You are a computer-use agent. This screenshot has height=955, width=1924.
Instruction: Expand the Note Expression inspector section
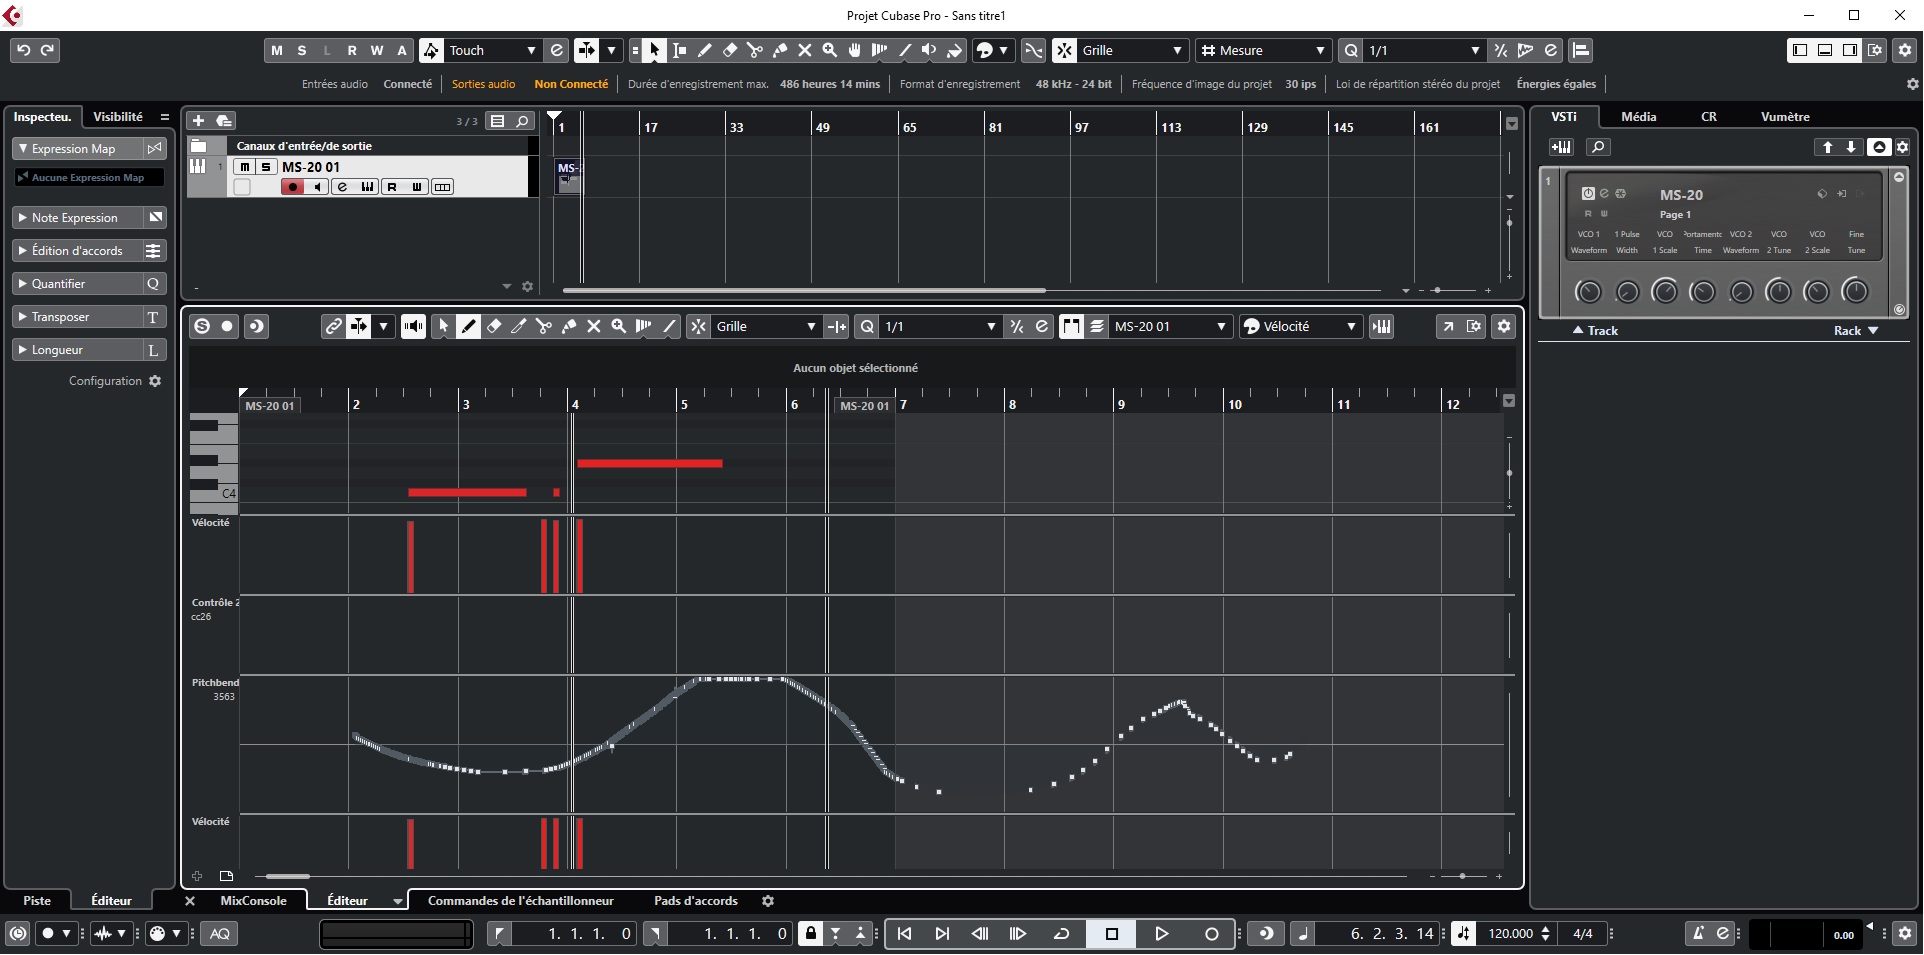tap(78, 218)
